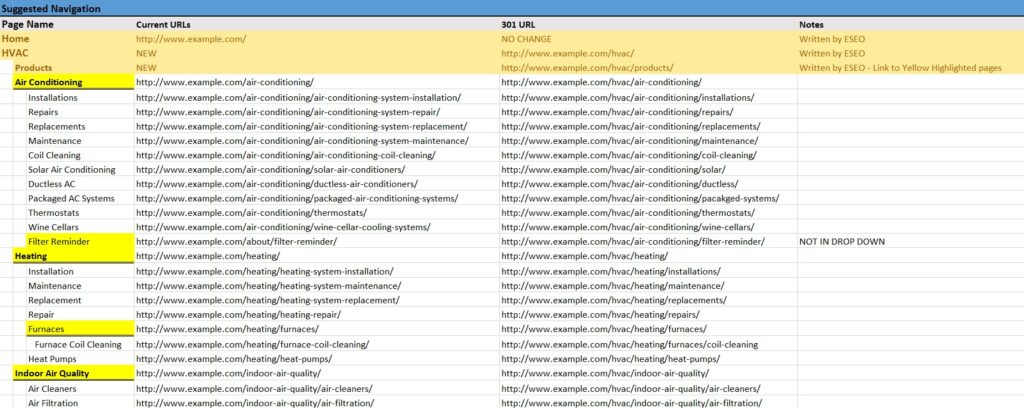Click the NOT IN DROP DOWN note cell
1024x409 pixels.
point(842,242)
